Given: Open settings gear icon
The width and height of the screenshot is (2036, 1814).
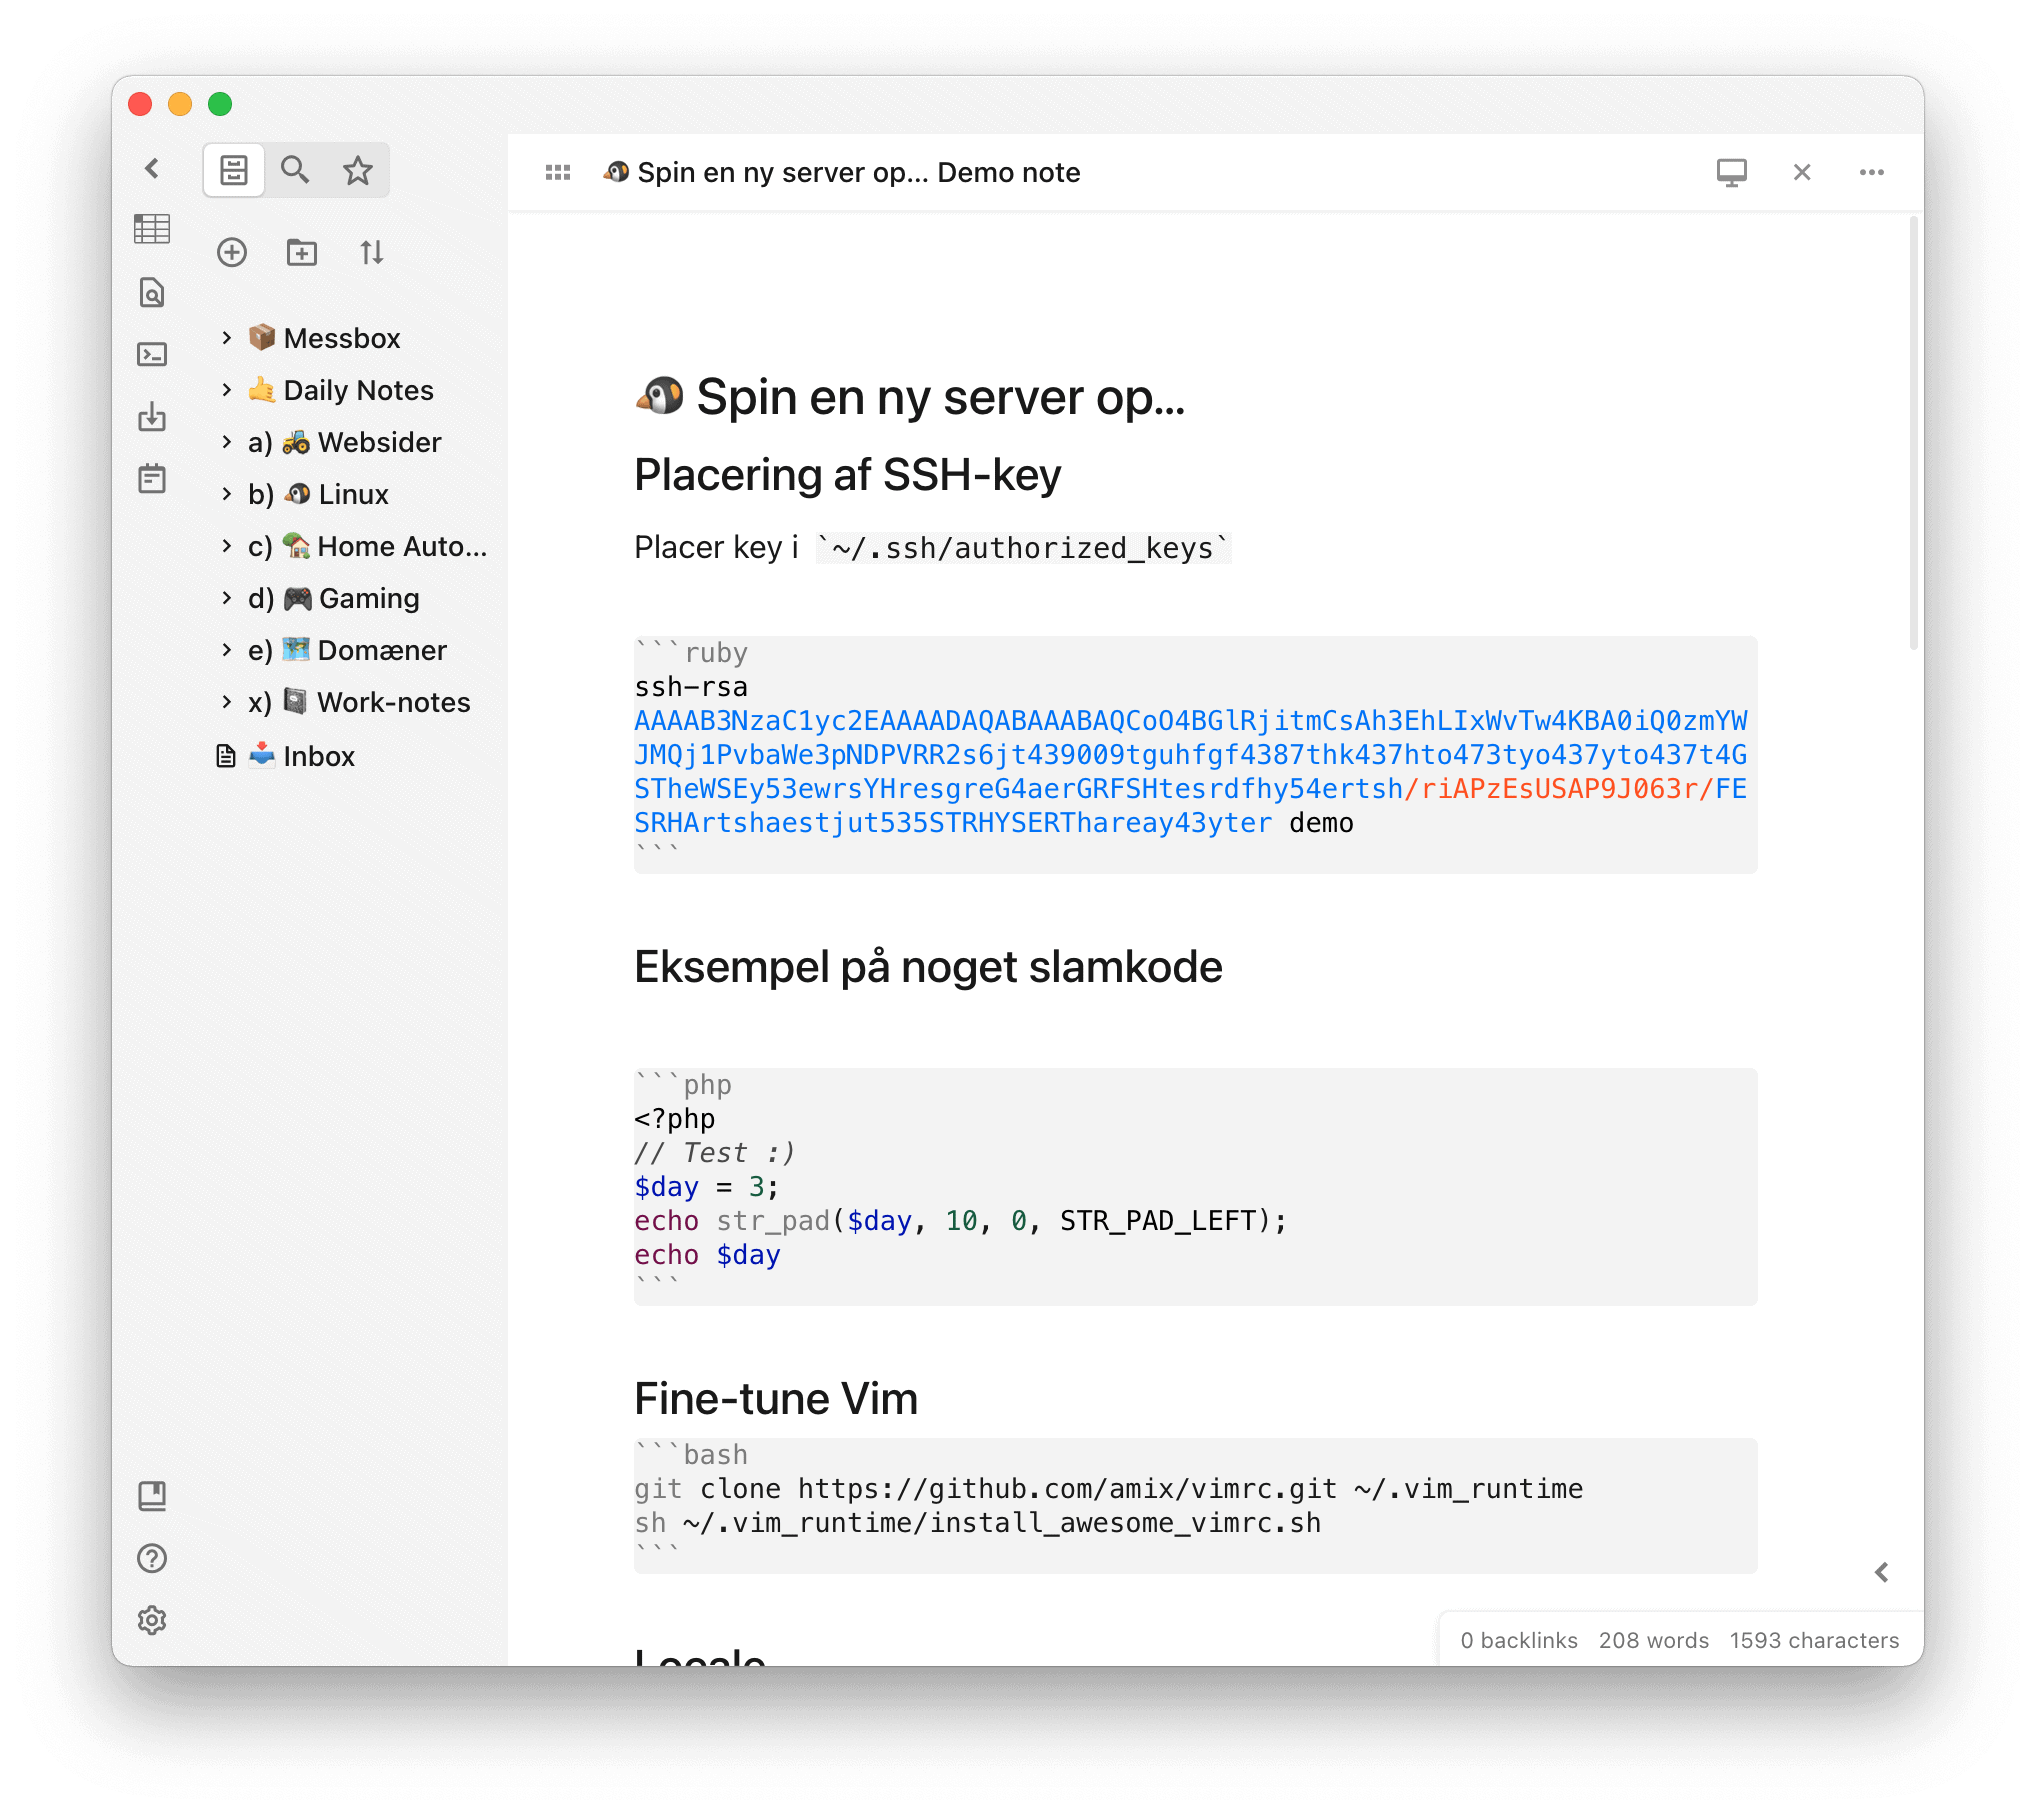Looking at the screenshot, I should click(x=152, y=1619).
